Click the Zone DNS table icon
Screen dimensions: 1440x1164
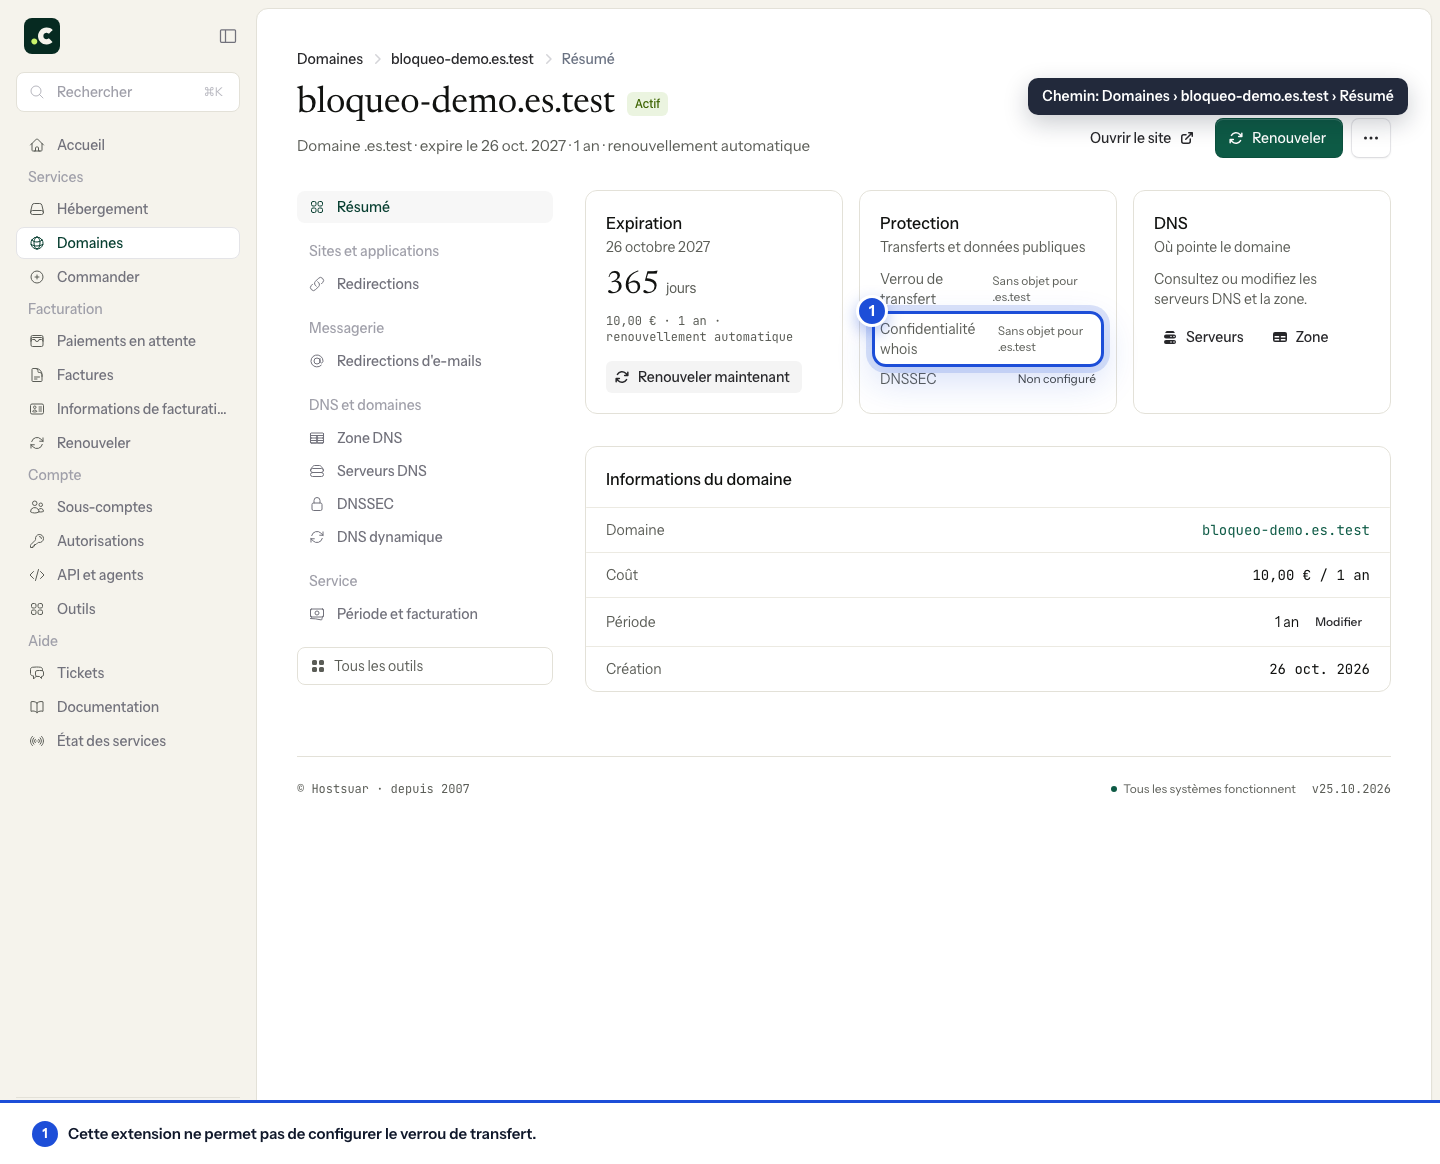click(317, 438)
